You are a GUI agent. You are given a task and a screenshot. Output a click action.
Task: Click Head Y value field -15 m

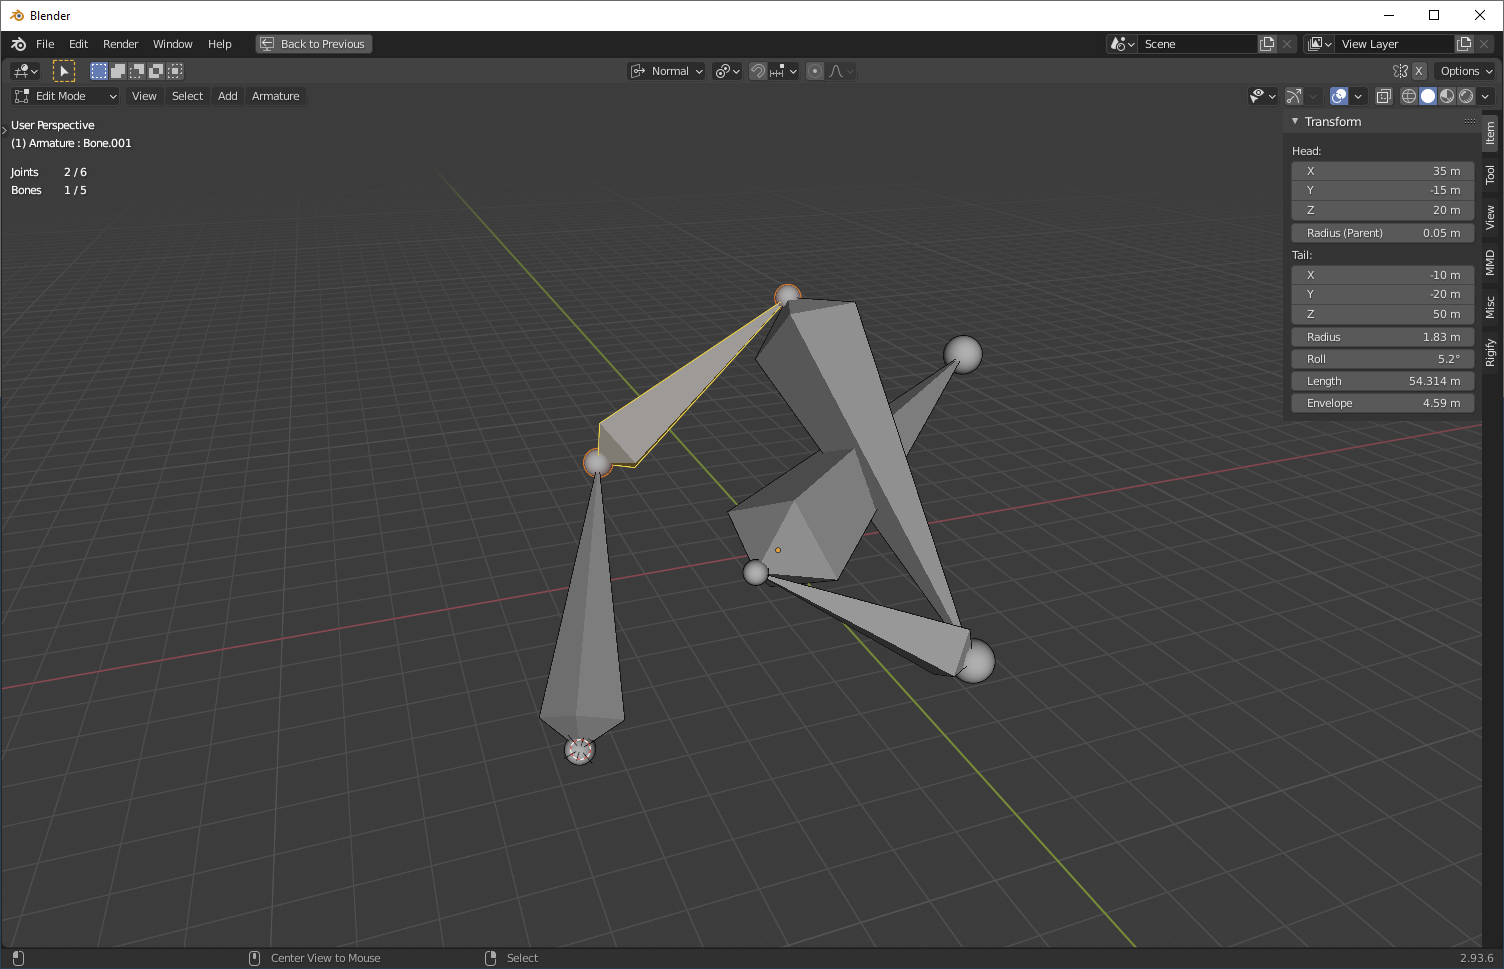tap(1383, 190)
